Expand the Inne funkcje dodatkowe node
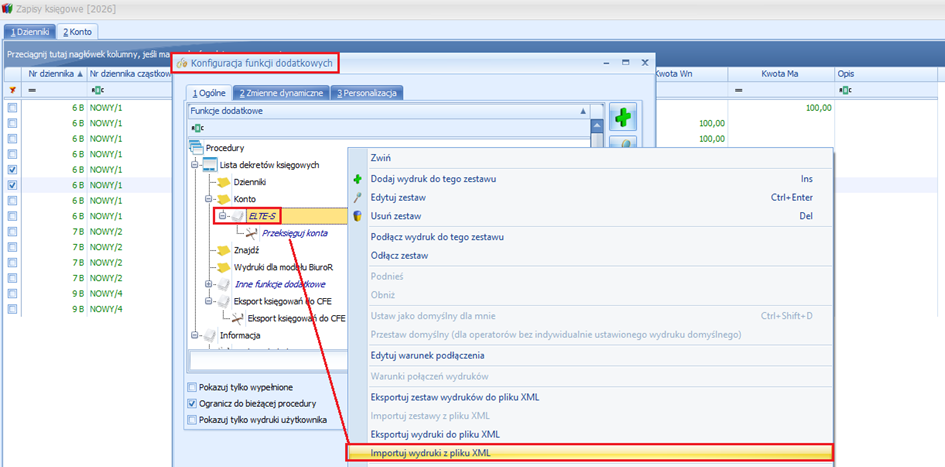Screen dimensions: 945x467 (x=209, y=284)
